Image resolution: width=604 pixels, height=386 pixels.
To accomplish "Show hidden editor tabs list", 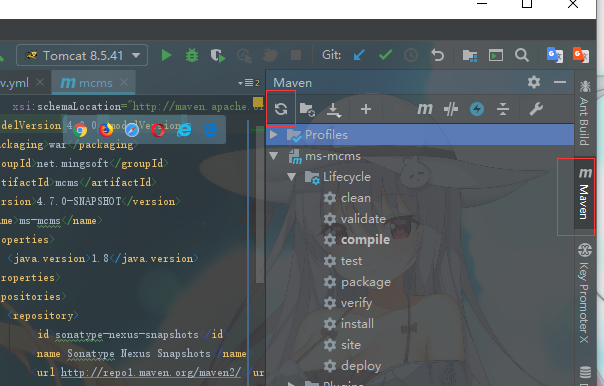I will tap(249, 83).
